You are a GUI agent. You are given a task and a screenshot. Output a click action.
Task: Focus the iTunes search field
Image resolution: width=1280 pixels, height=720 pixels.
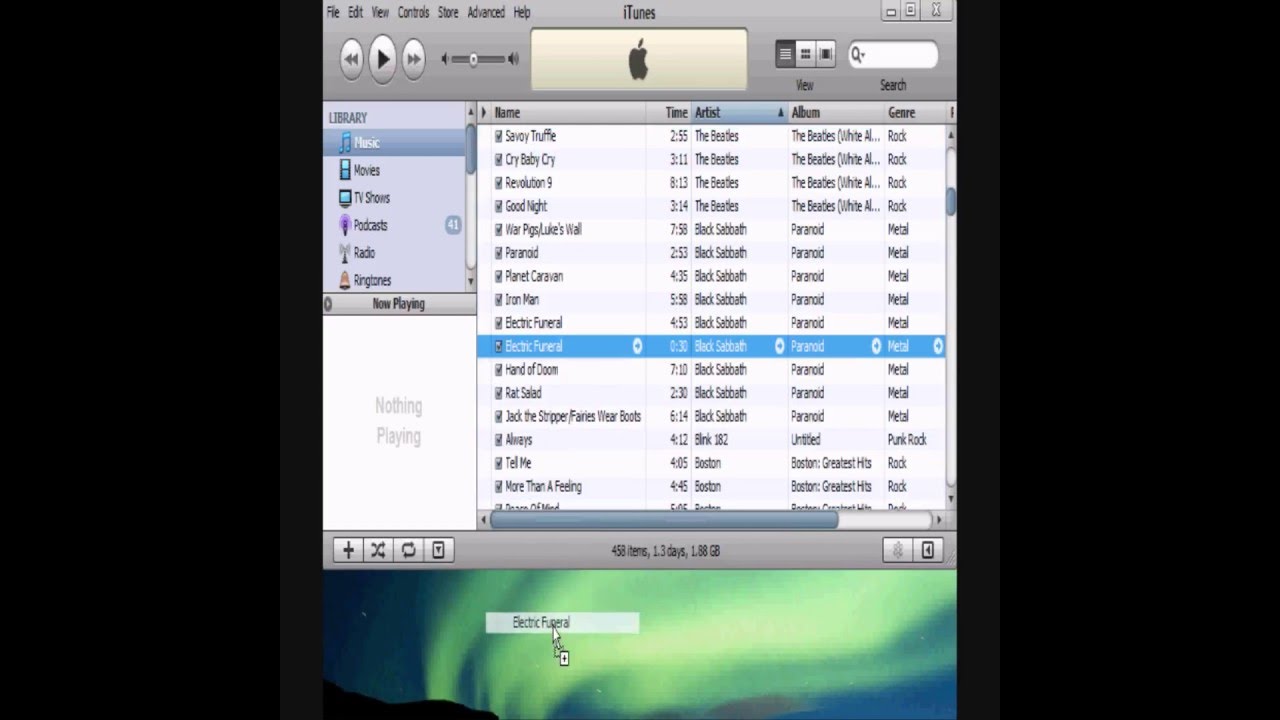[893, 55]
